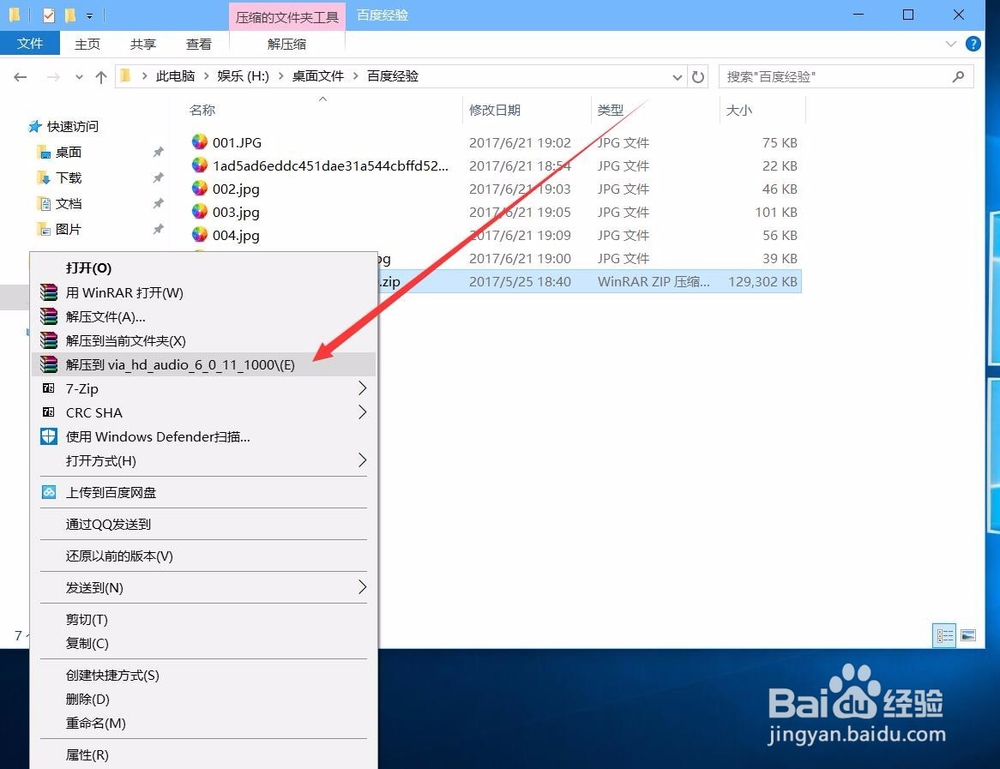Click the back navigation arrow
This screenshot has height=769, width=1000.
pos(20,76)
